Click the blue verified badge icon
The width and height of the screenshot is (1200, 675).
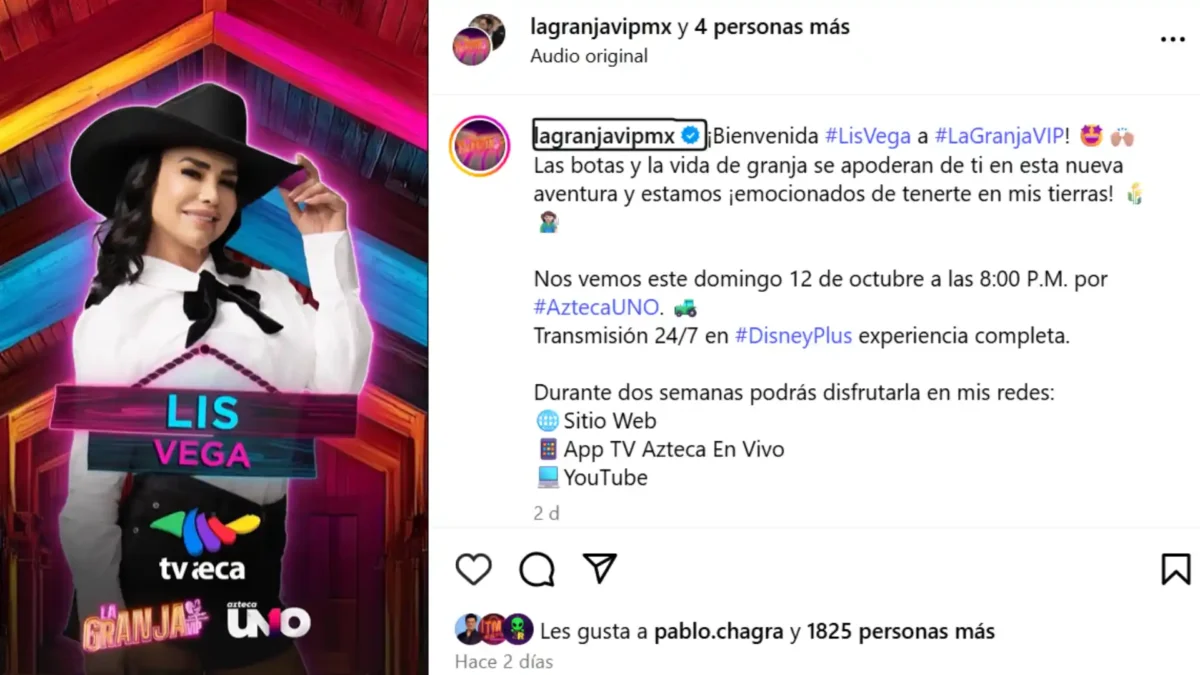pyautogui.click(x=690, y=135)
